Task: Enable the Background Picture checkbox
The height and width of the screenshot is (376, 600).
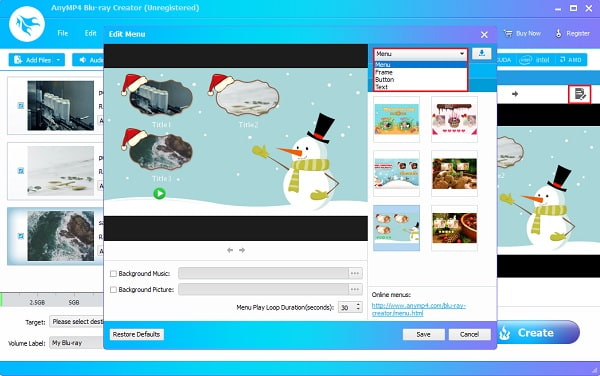Action: click(x=113, y=290)
